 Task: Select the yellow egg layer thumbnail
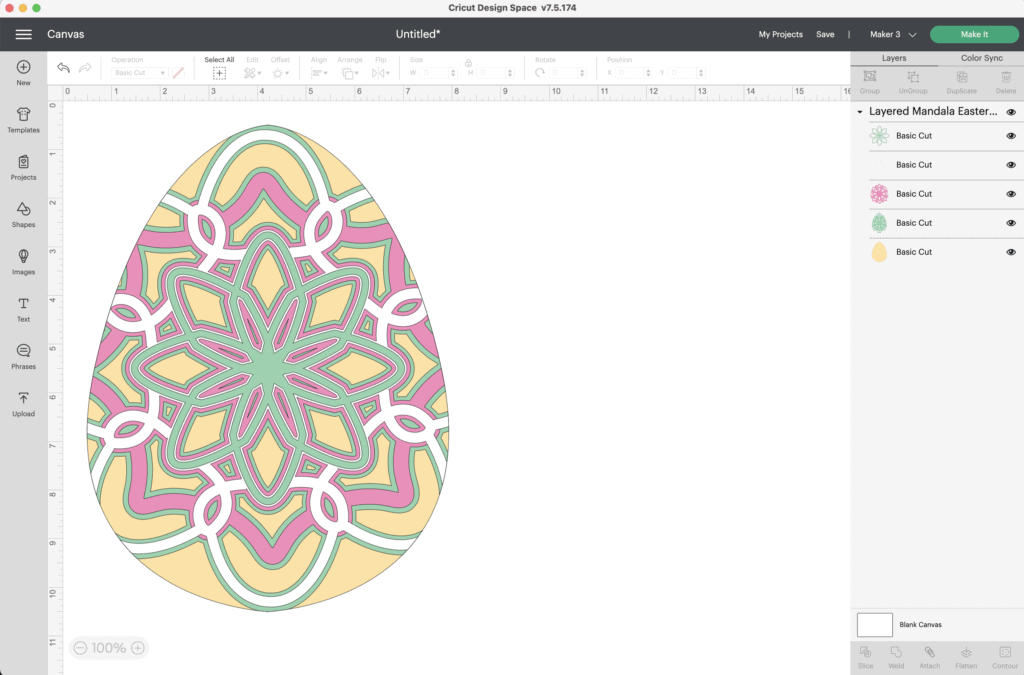pos(879,252)
